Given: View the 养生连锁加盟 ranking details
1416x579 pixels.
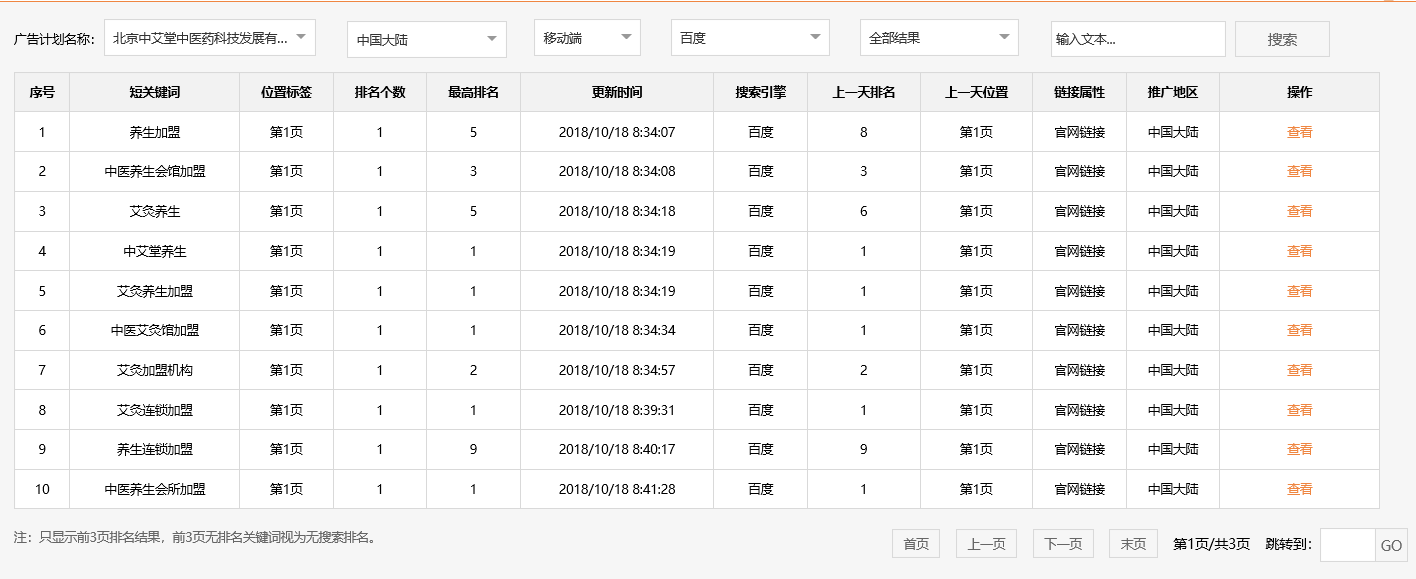Looking at the screenshot, I should [1299, 449].
